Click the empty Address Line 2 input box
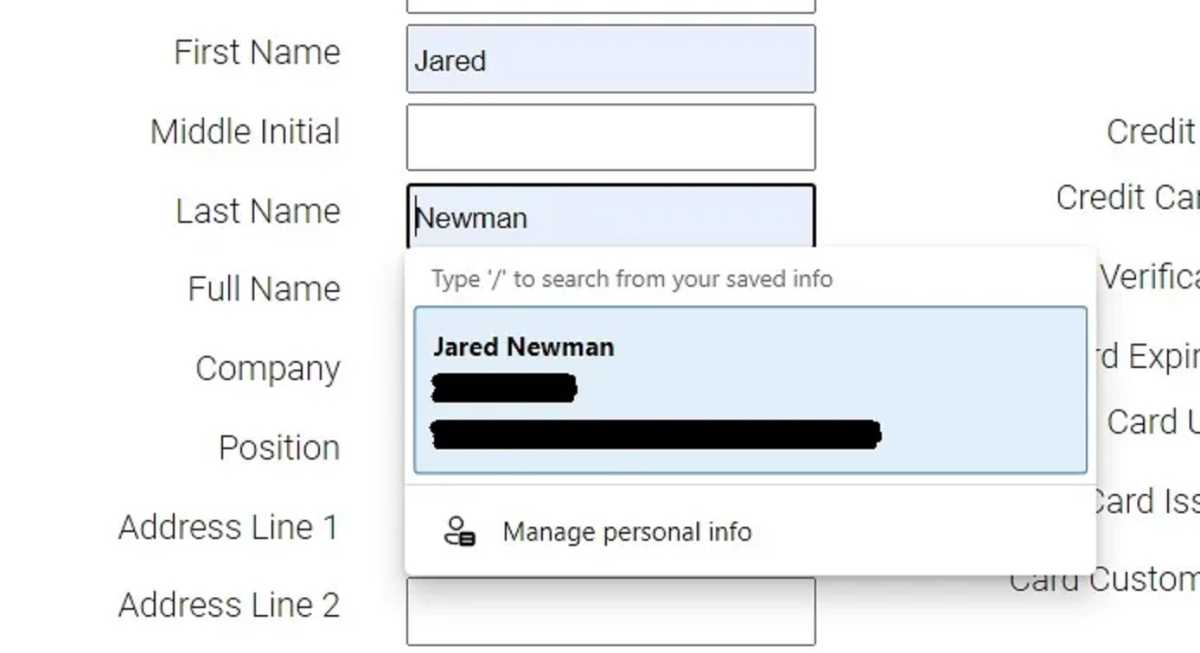 (x=611, y=611)
